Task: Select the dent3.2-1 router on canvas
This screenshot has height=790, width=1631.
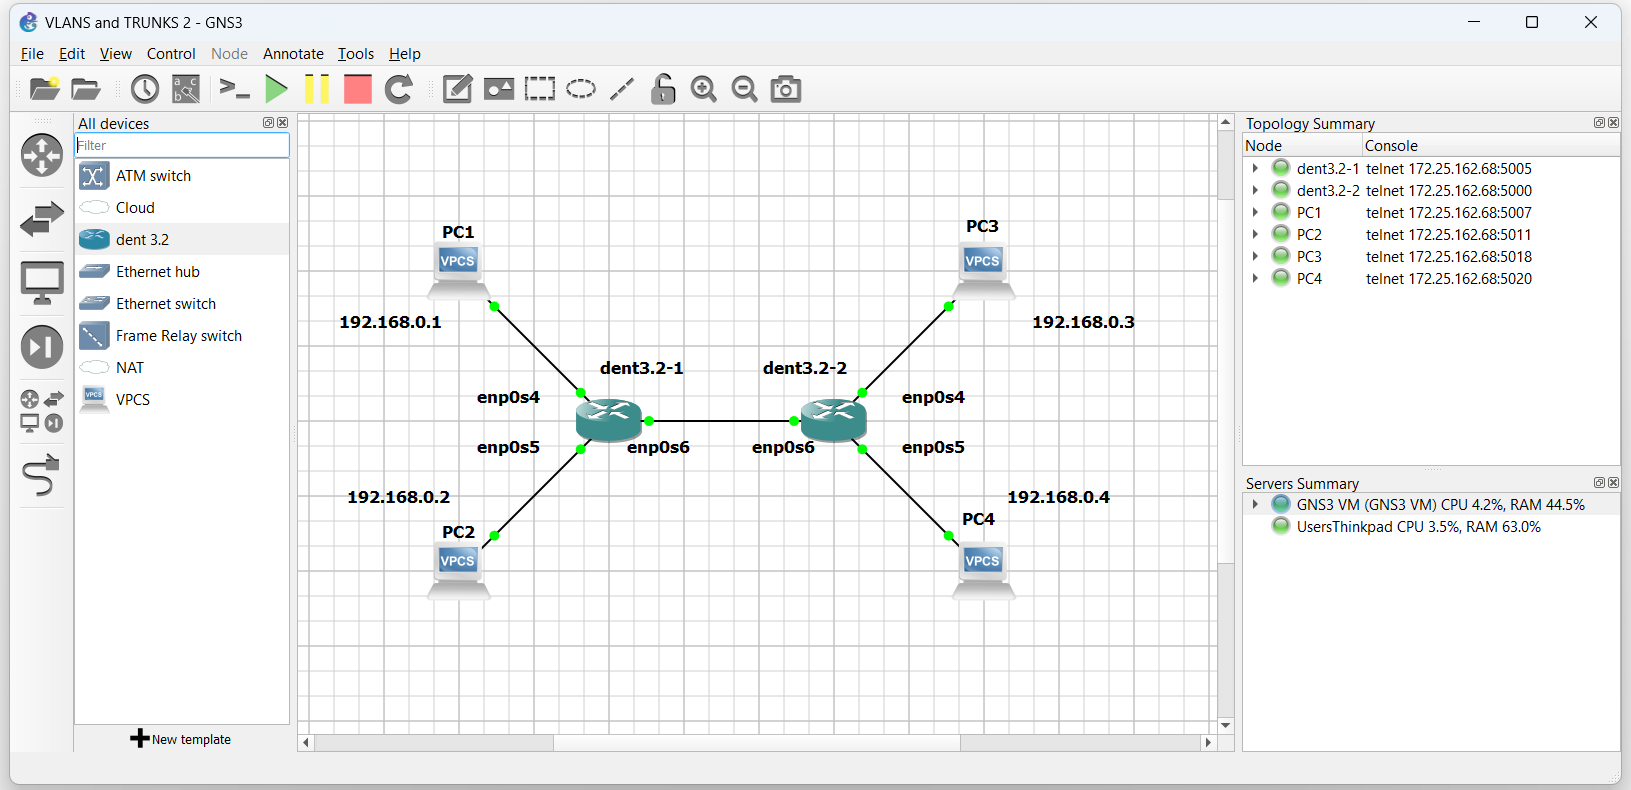Action: pos(609,420)
